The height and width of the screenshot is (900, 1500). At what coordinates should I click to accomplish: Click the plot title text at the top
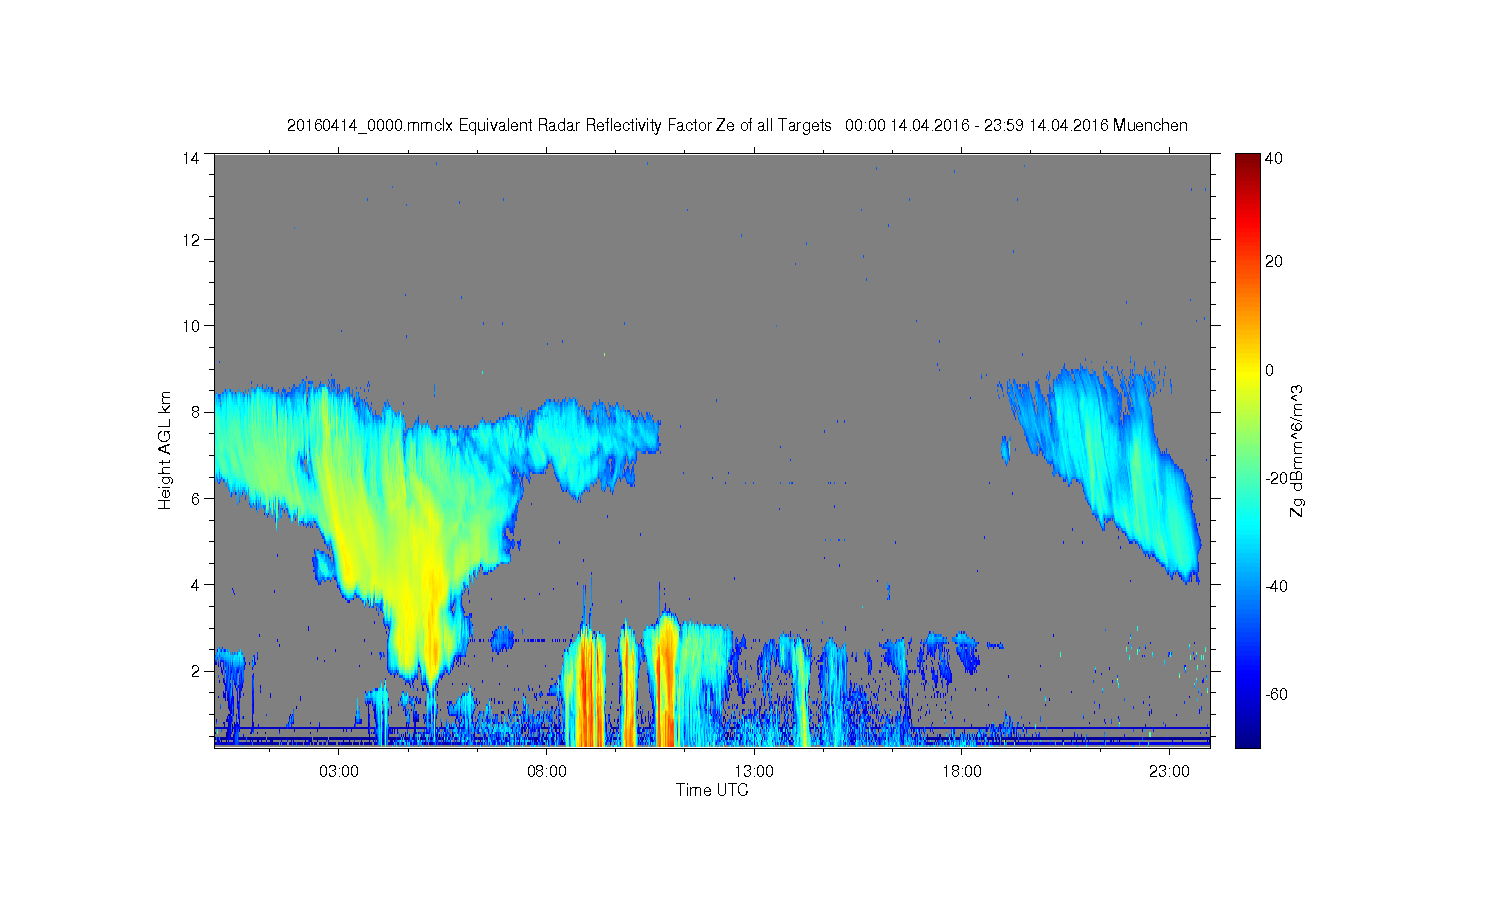737,125
